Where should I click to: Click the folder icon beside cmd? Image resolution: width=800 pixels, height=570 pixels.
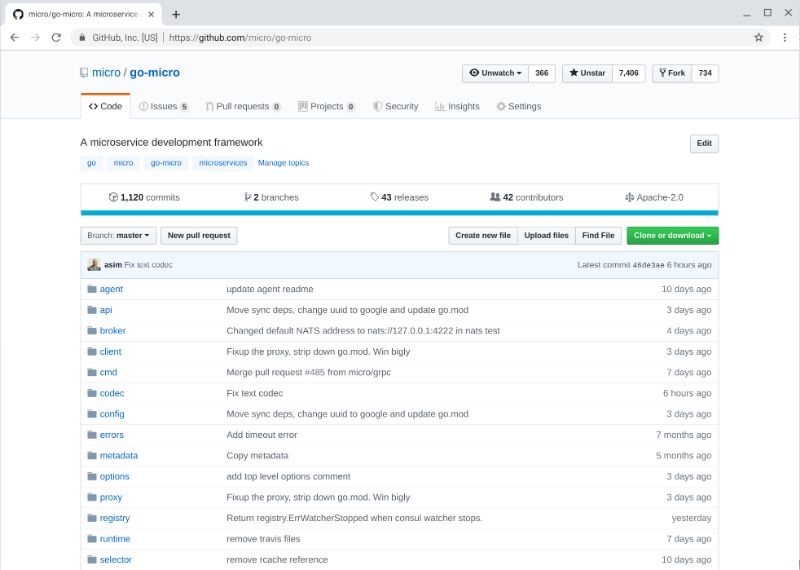coord(92,372)
